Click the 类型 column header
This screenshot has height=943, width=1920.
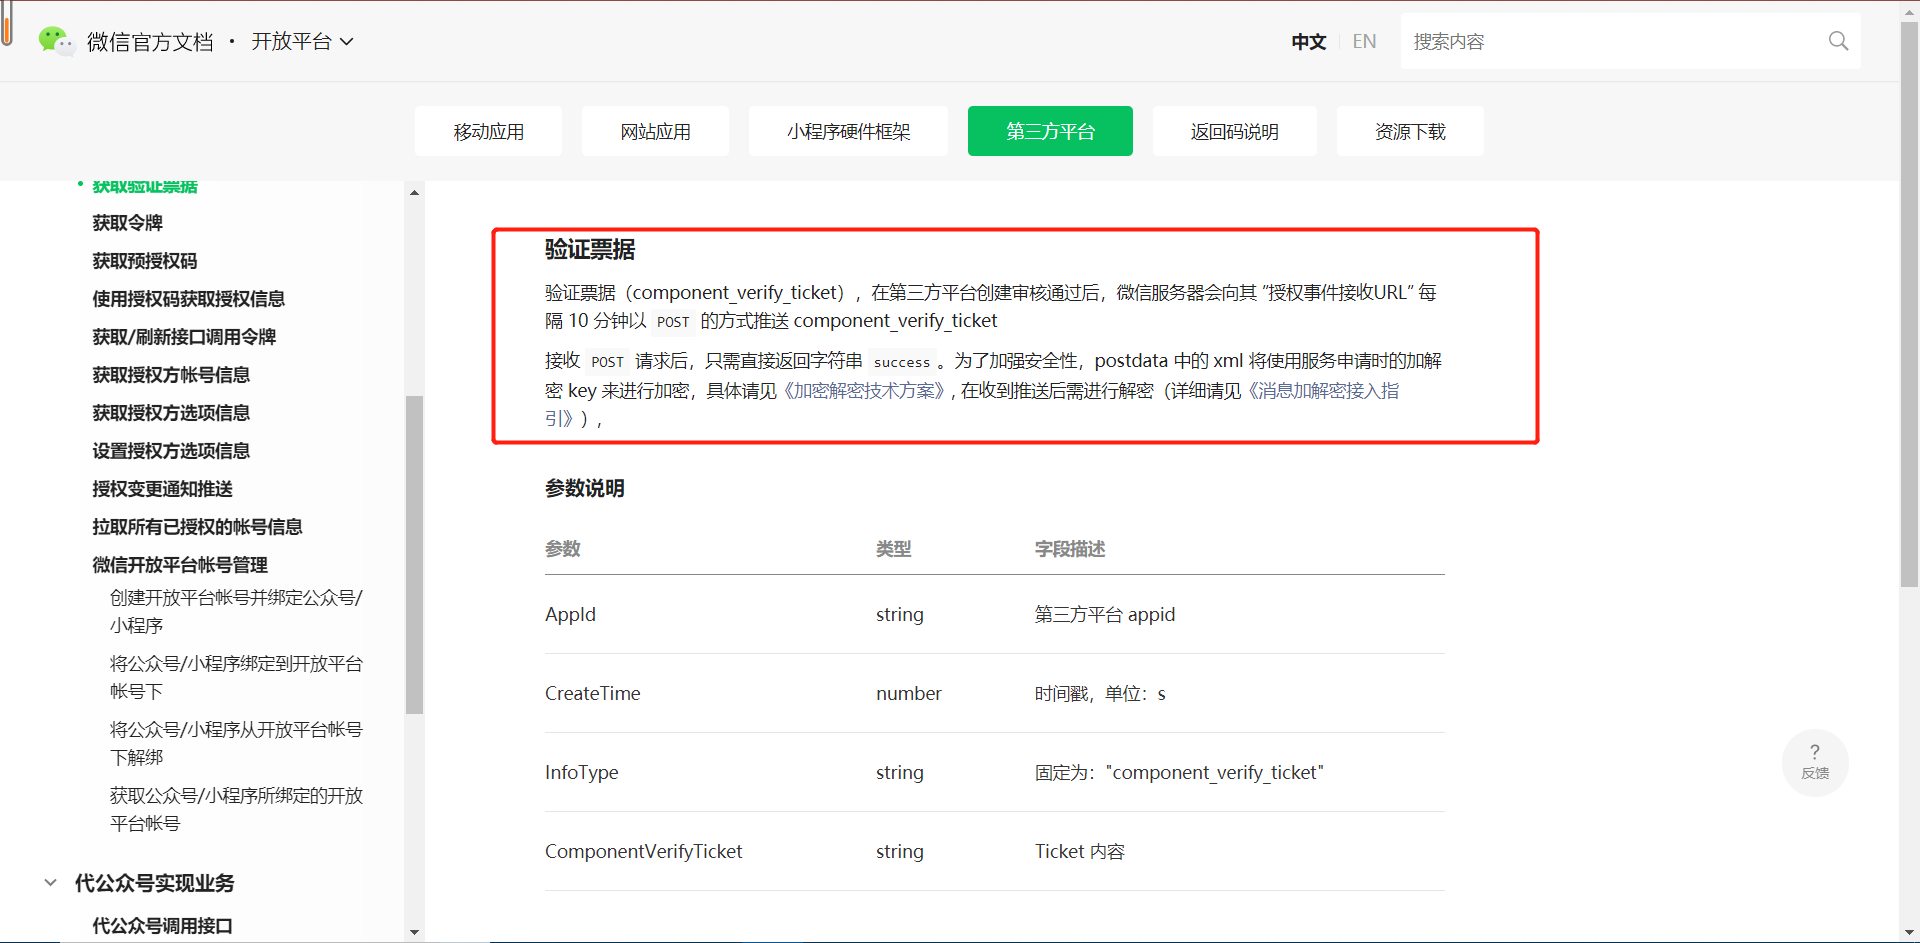894,549
